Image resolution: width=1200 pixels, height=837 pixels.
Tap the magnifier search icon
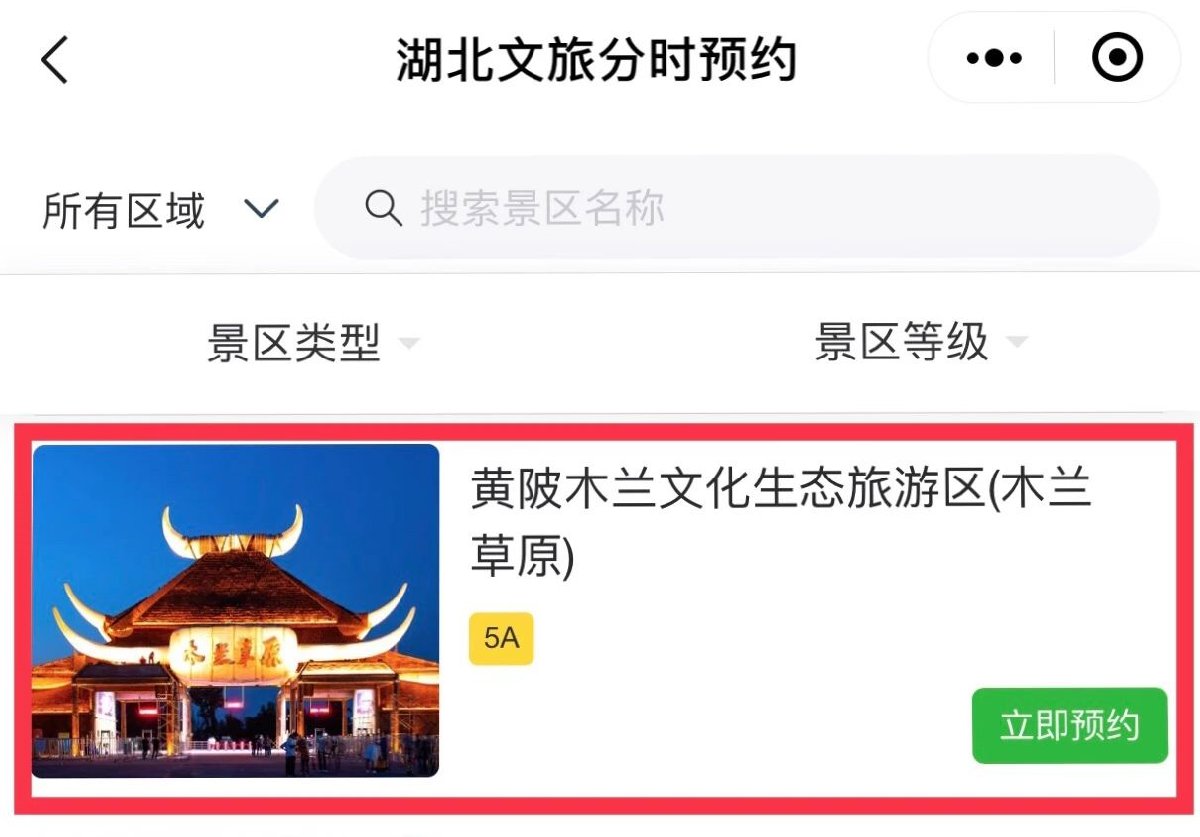tap(383, 208)
